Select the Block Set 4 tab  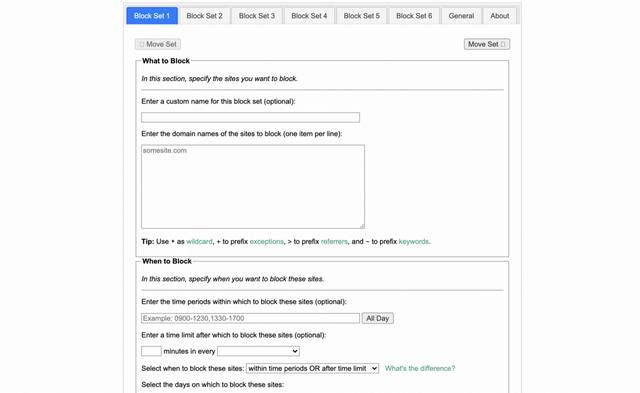coord(309,16)
